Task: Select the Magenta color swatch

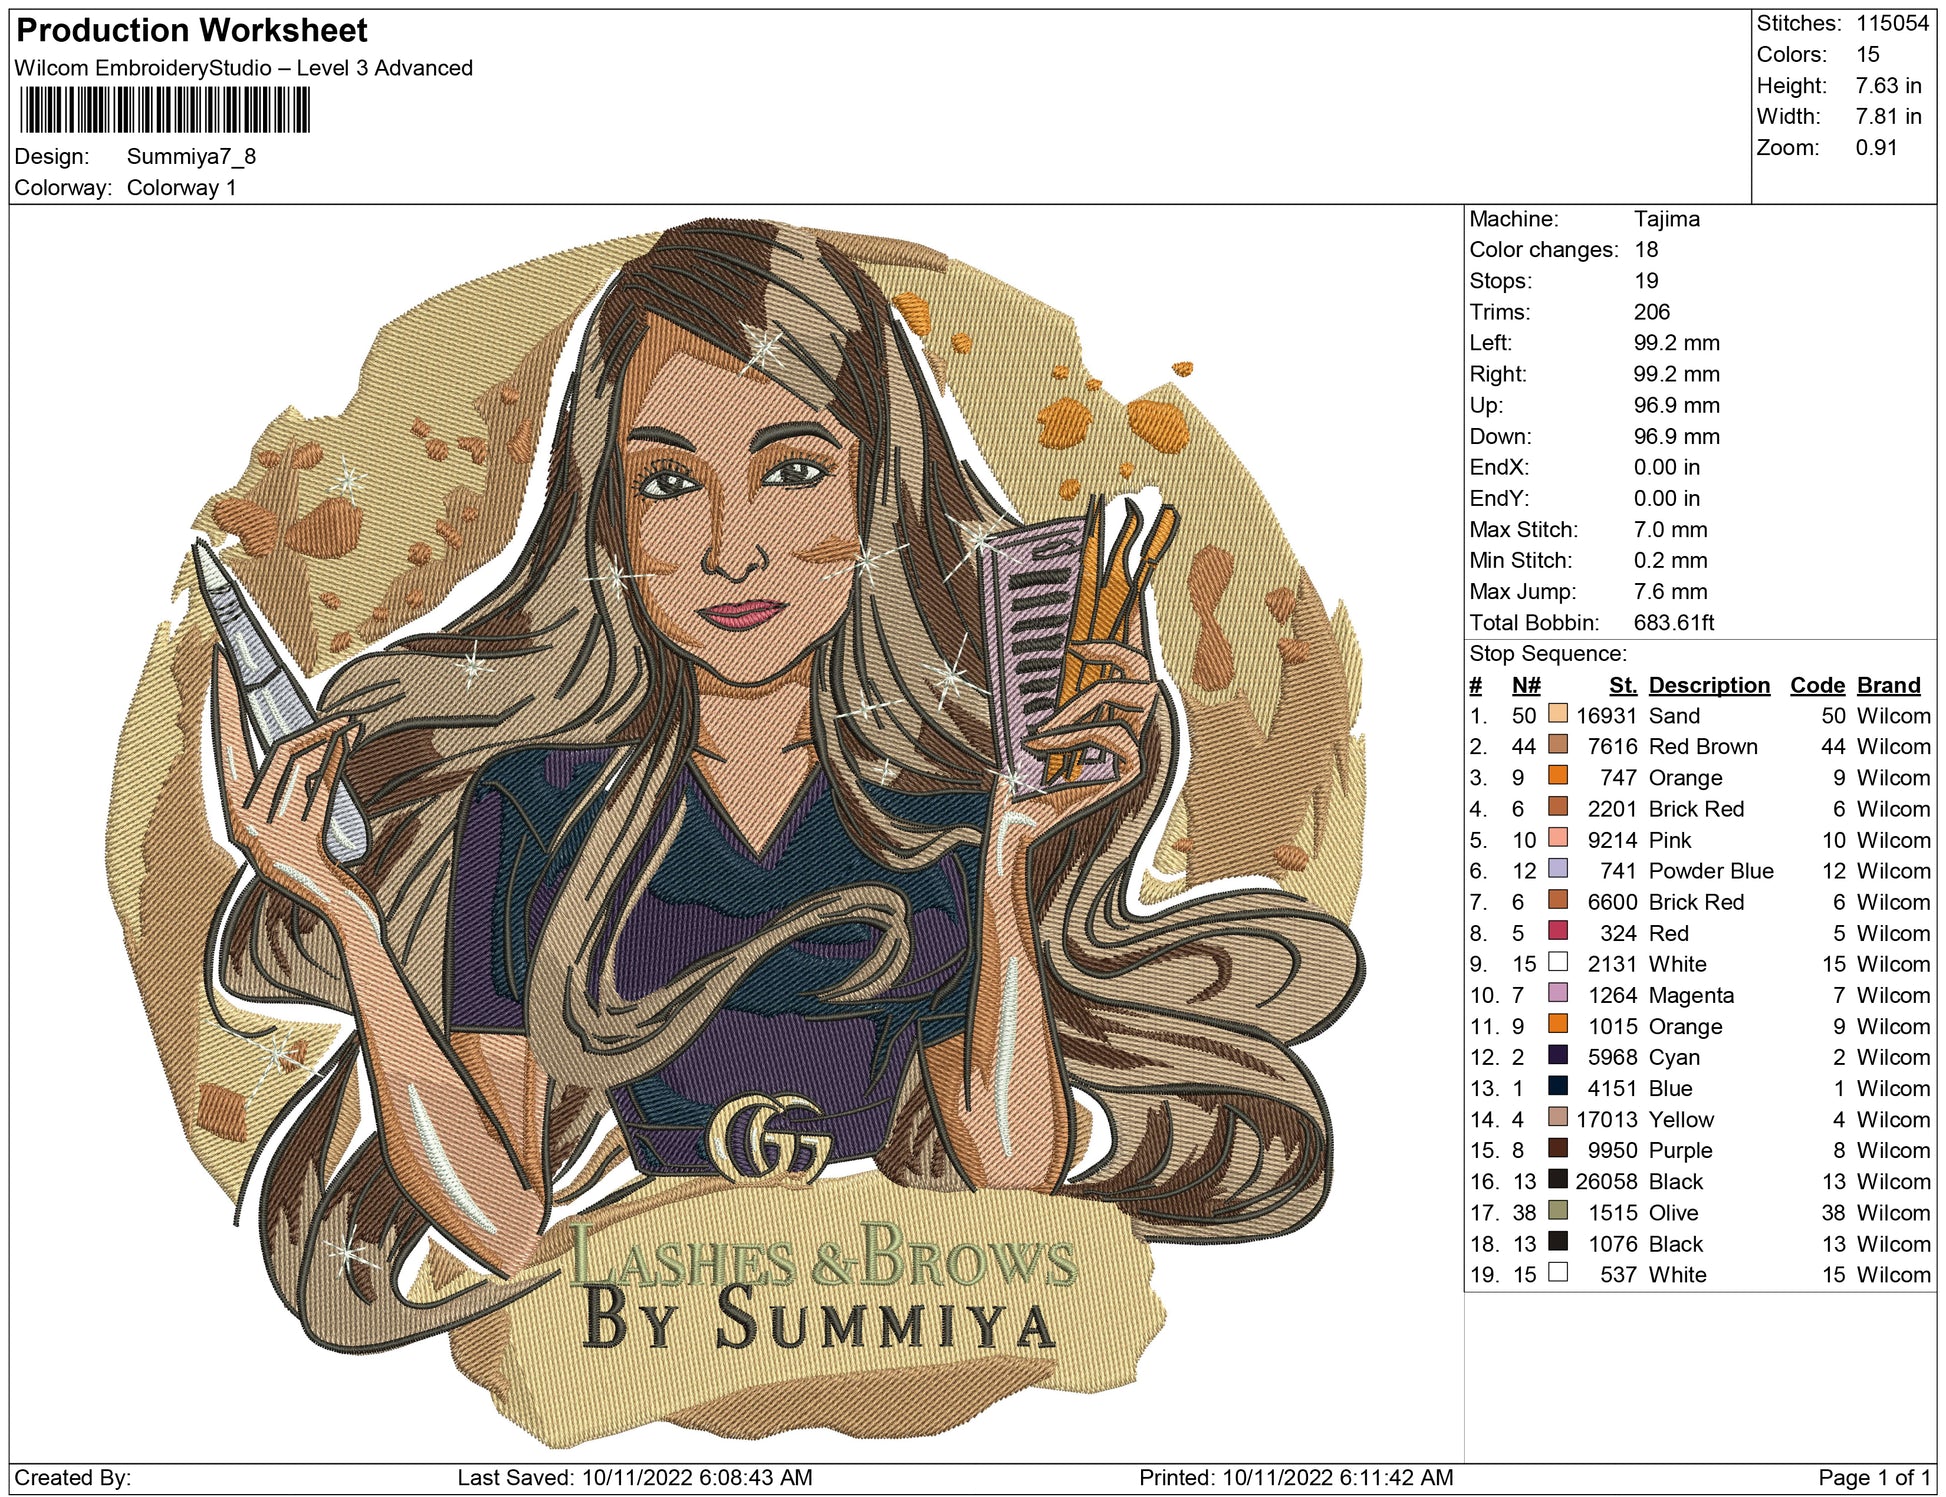Action: point(1557,993)
